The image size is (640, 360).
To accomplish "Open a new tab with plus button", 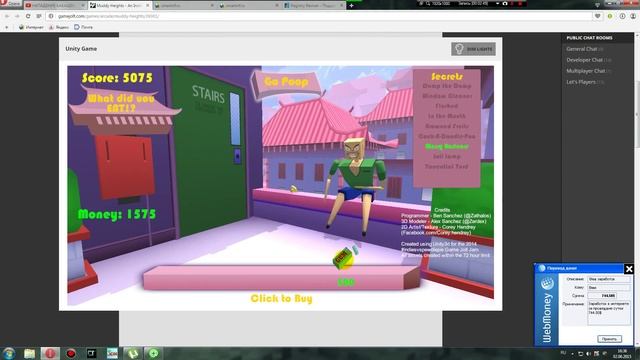I will point(351,5).
